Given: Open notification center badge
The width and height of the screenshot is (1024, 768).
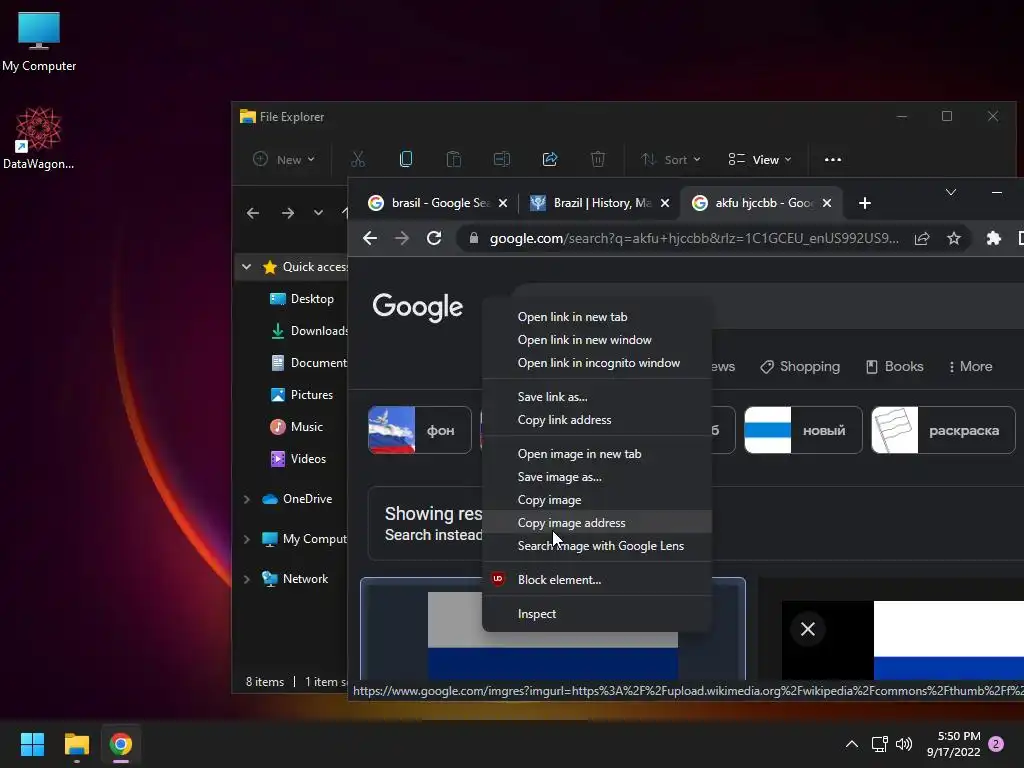Looking at the screenshot, I should tap(996, 744).
